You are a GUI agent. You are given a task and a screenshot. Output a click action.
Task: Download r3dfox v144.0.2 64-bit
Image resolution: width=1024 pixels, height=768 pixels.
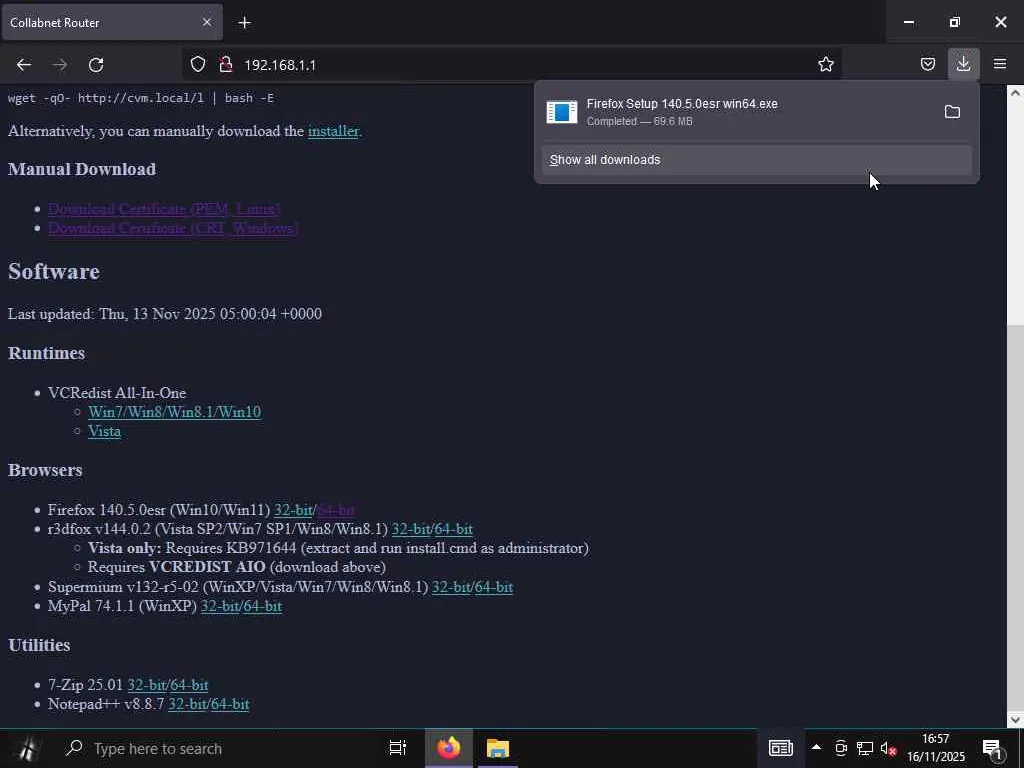pos(453,529)
